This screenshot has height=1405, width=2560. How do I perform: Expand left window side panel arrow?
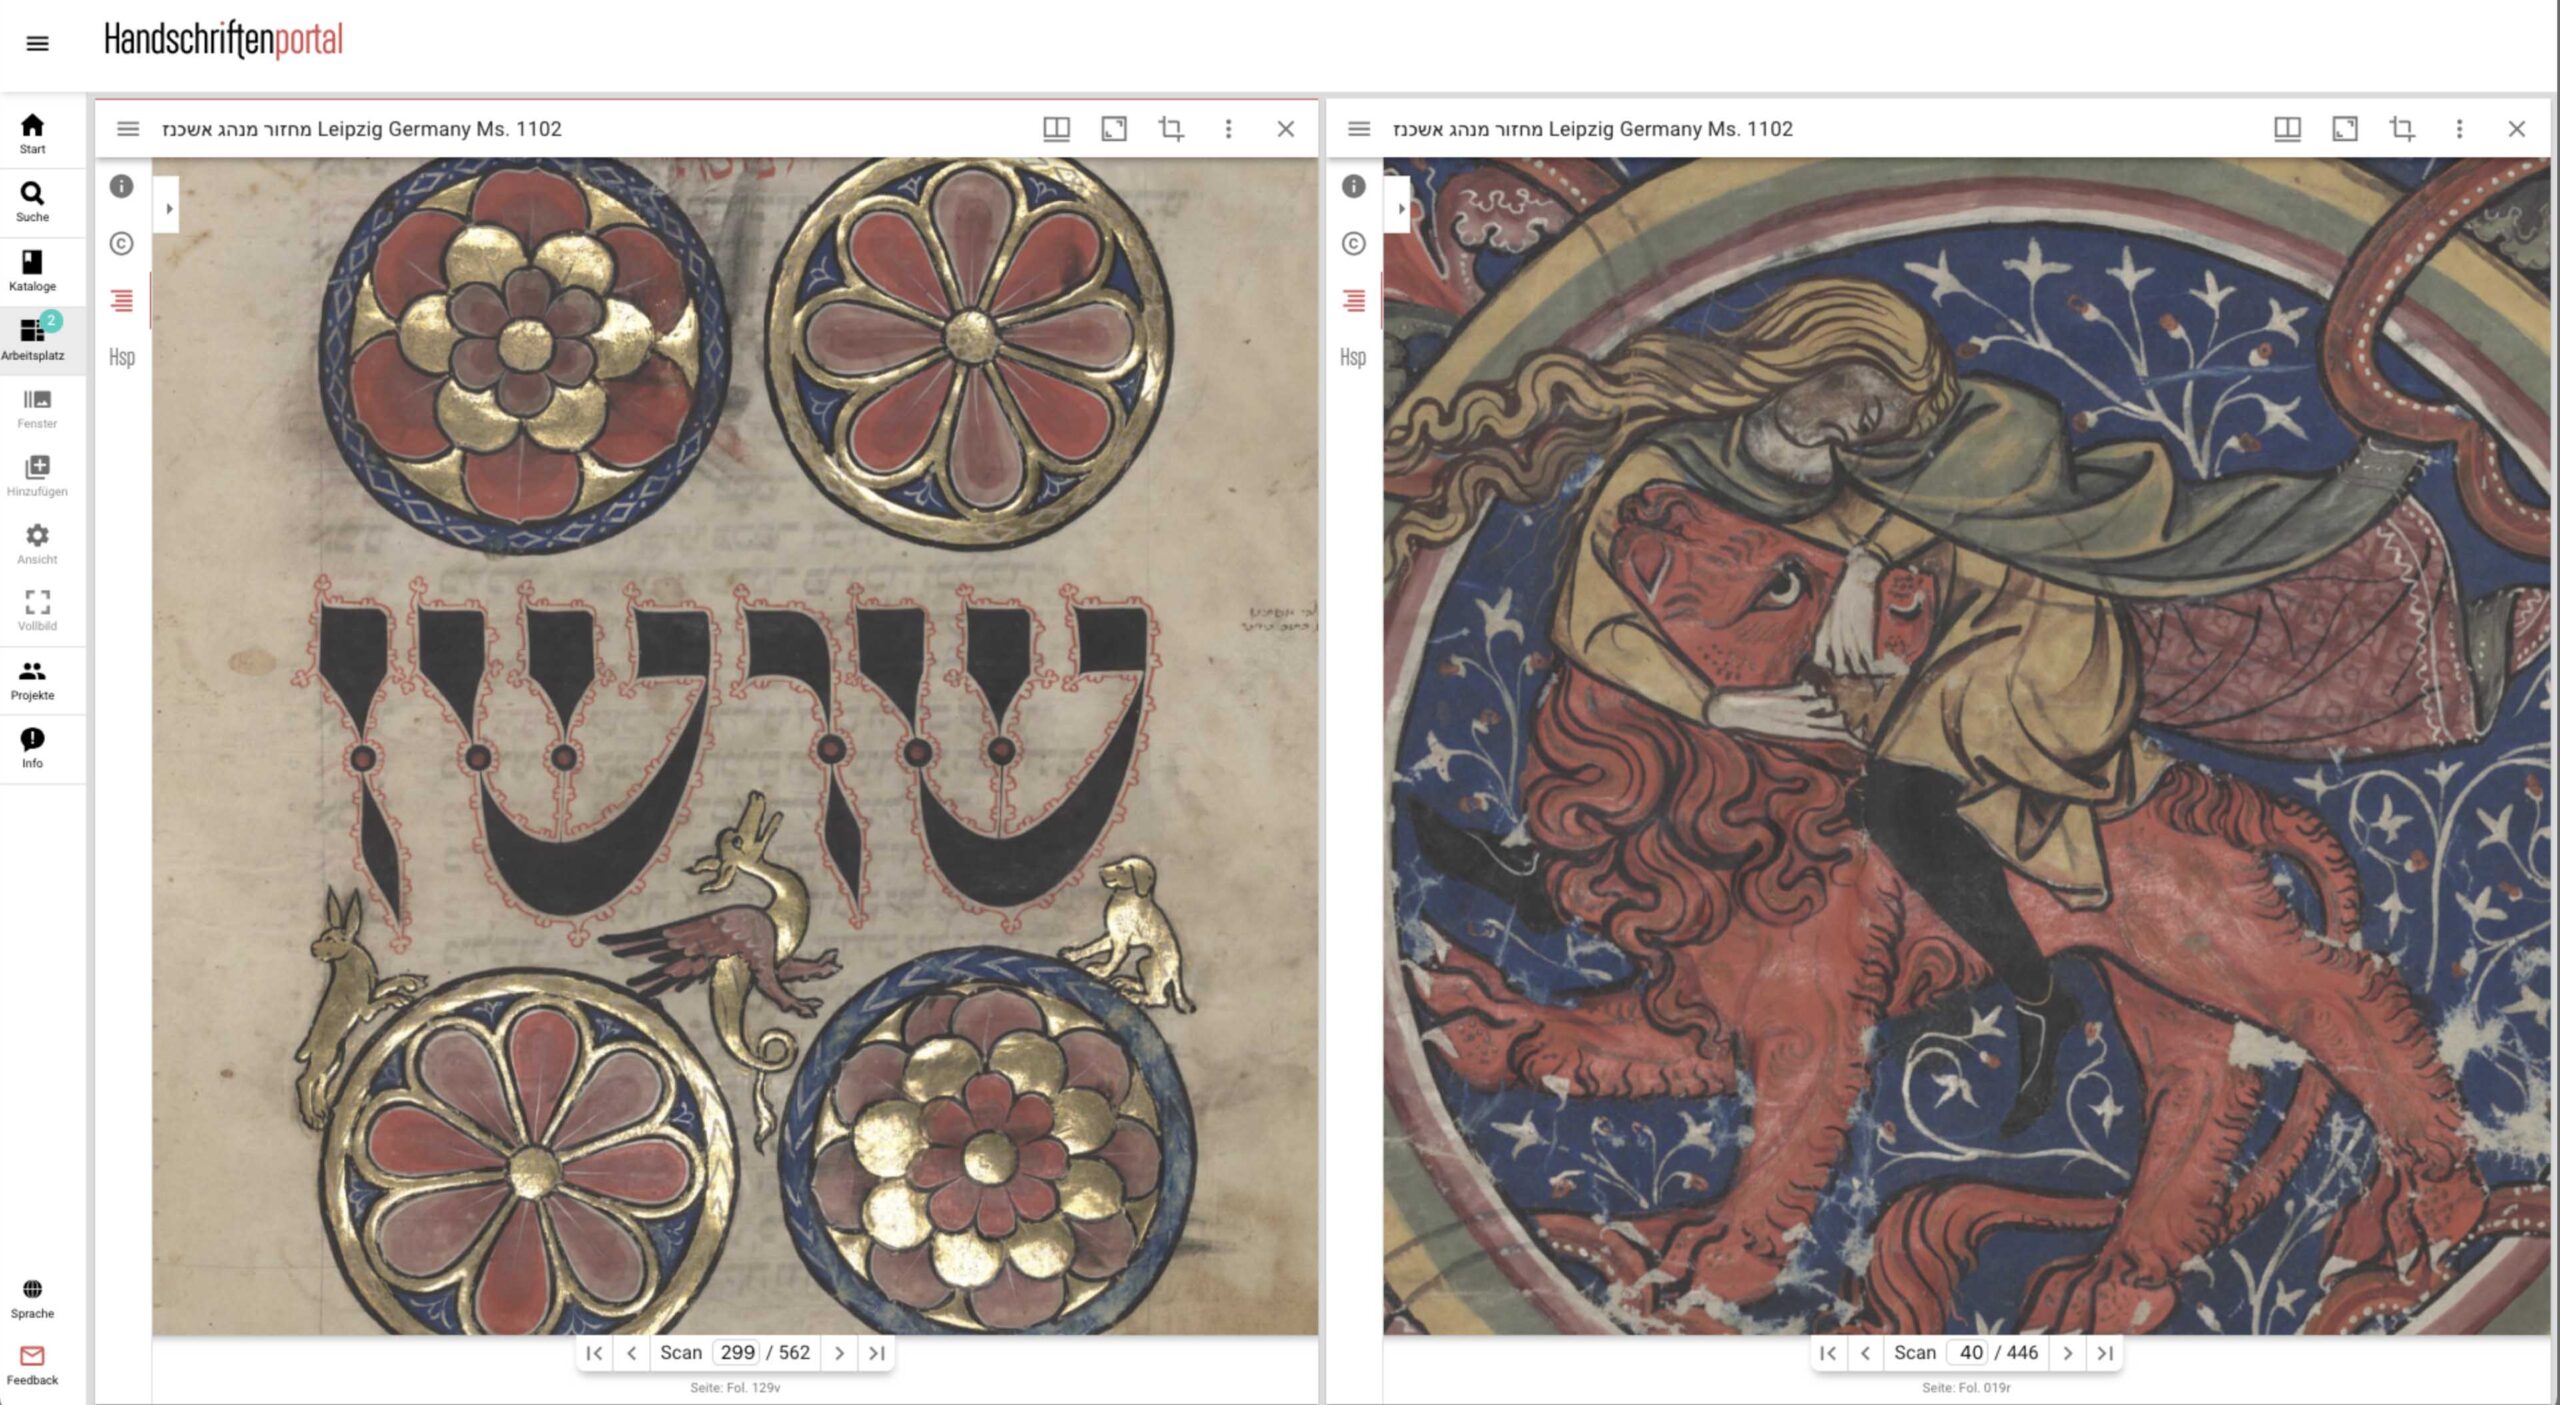[x=168, y=208]
